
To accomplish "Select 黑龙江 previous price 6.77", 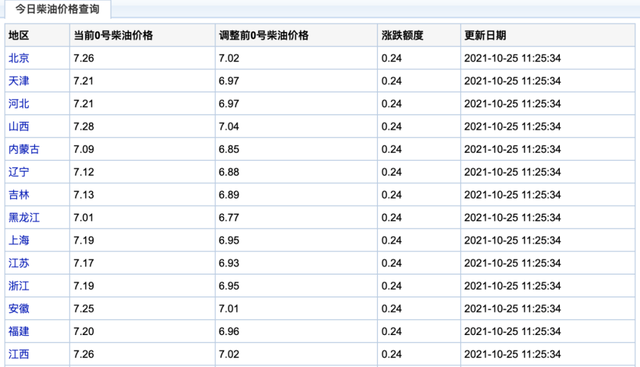I will pos(229,218).
